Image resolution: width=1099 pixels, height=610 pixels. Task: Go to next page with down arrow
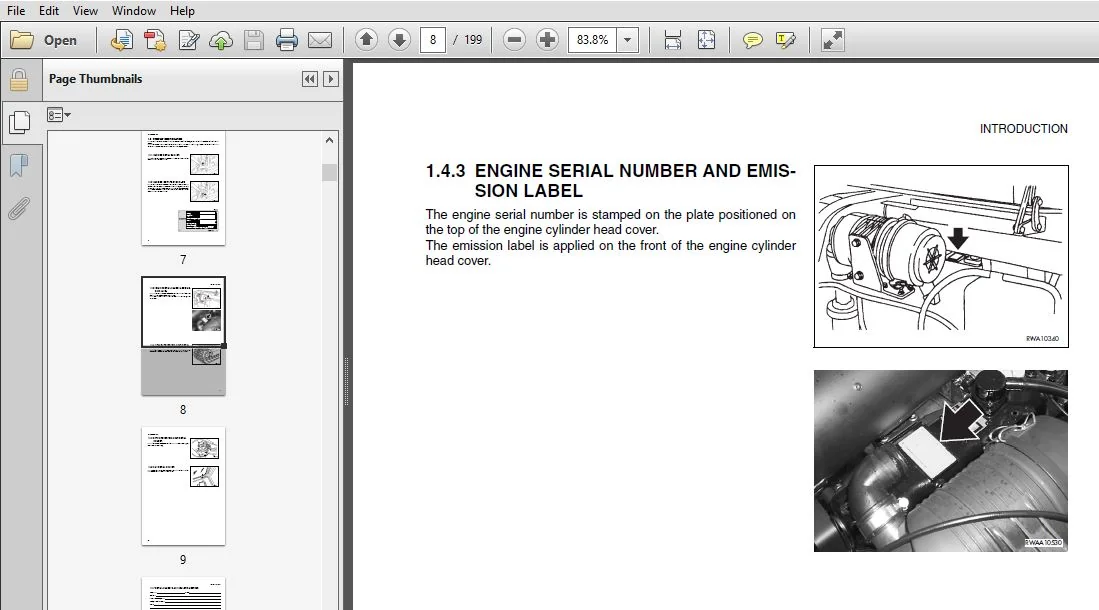click(399, 40)
